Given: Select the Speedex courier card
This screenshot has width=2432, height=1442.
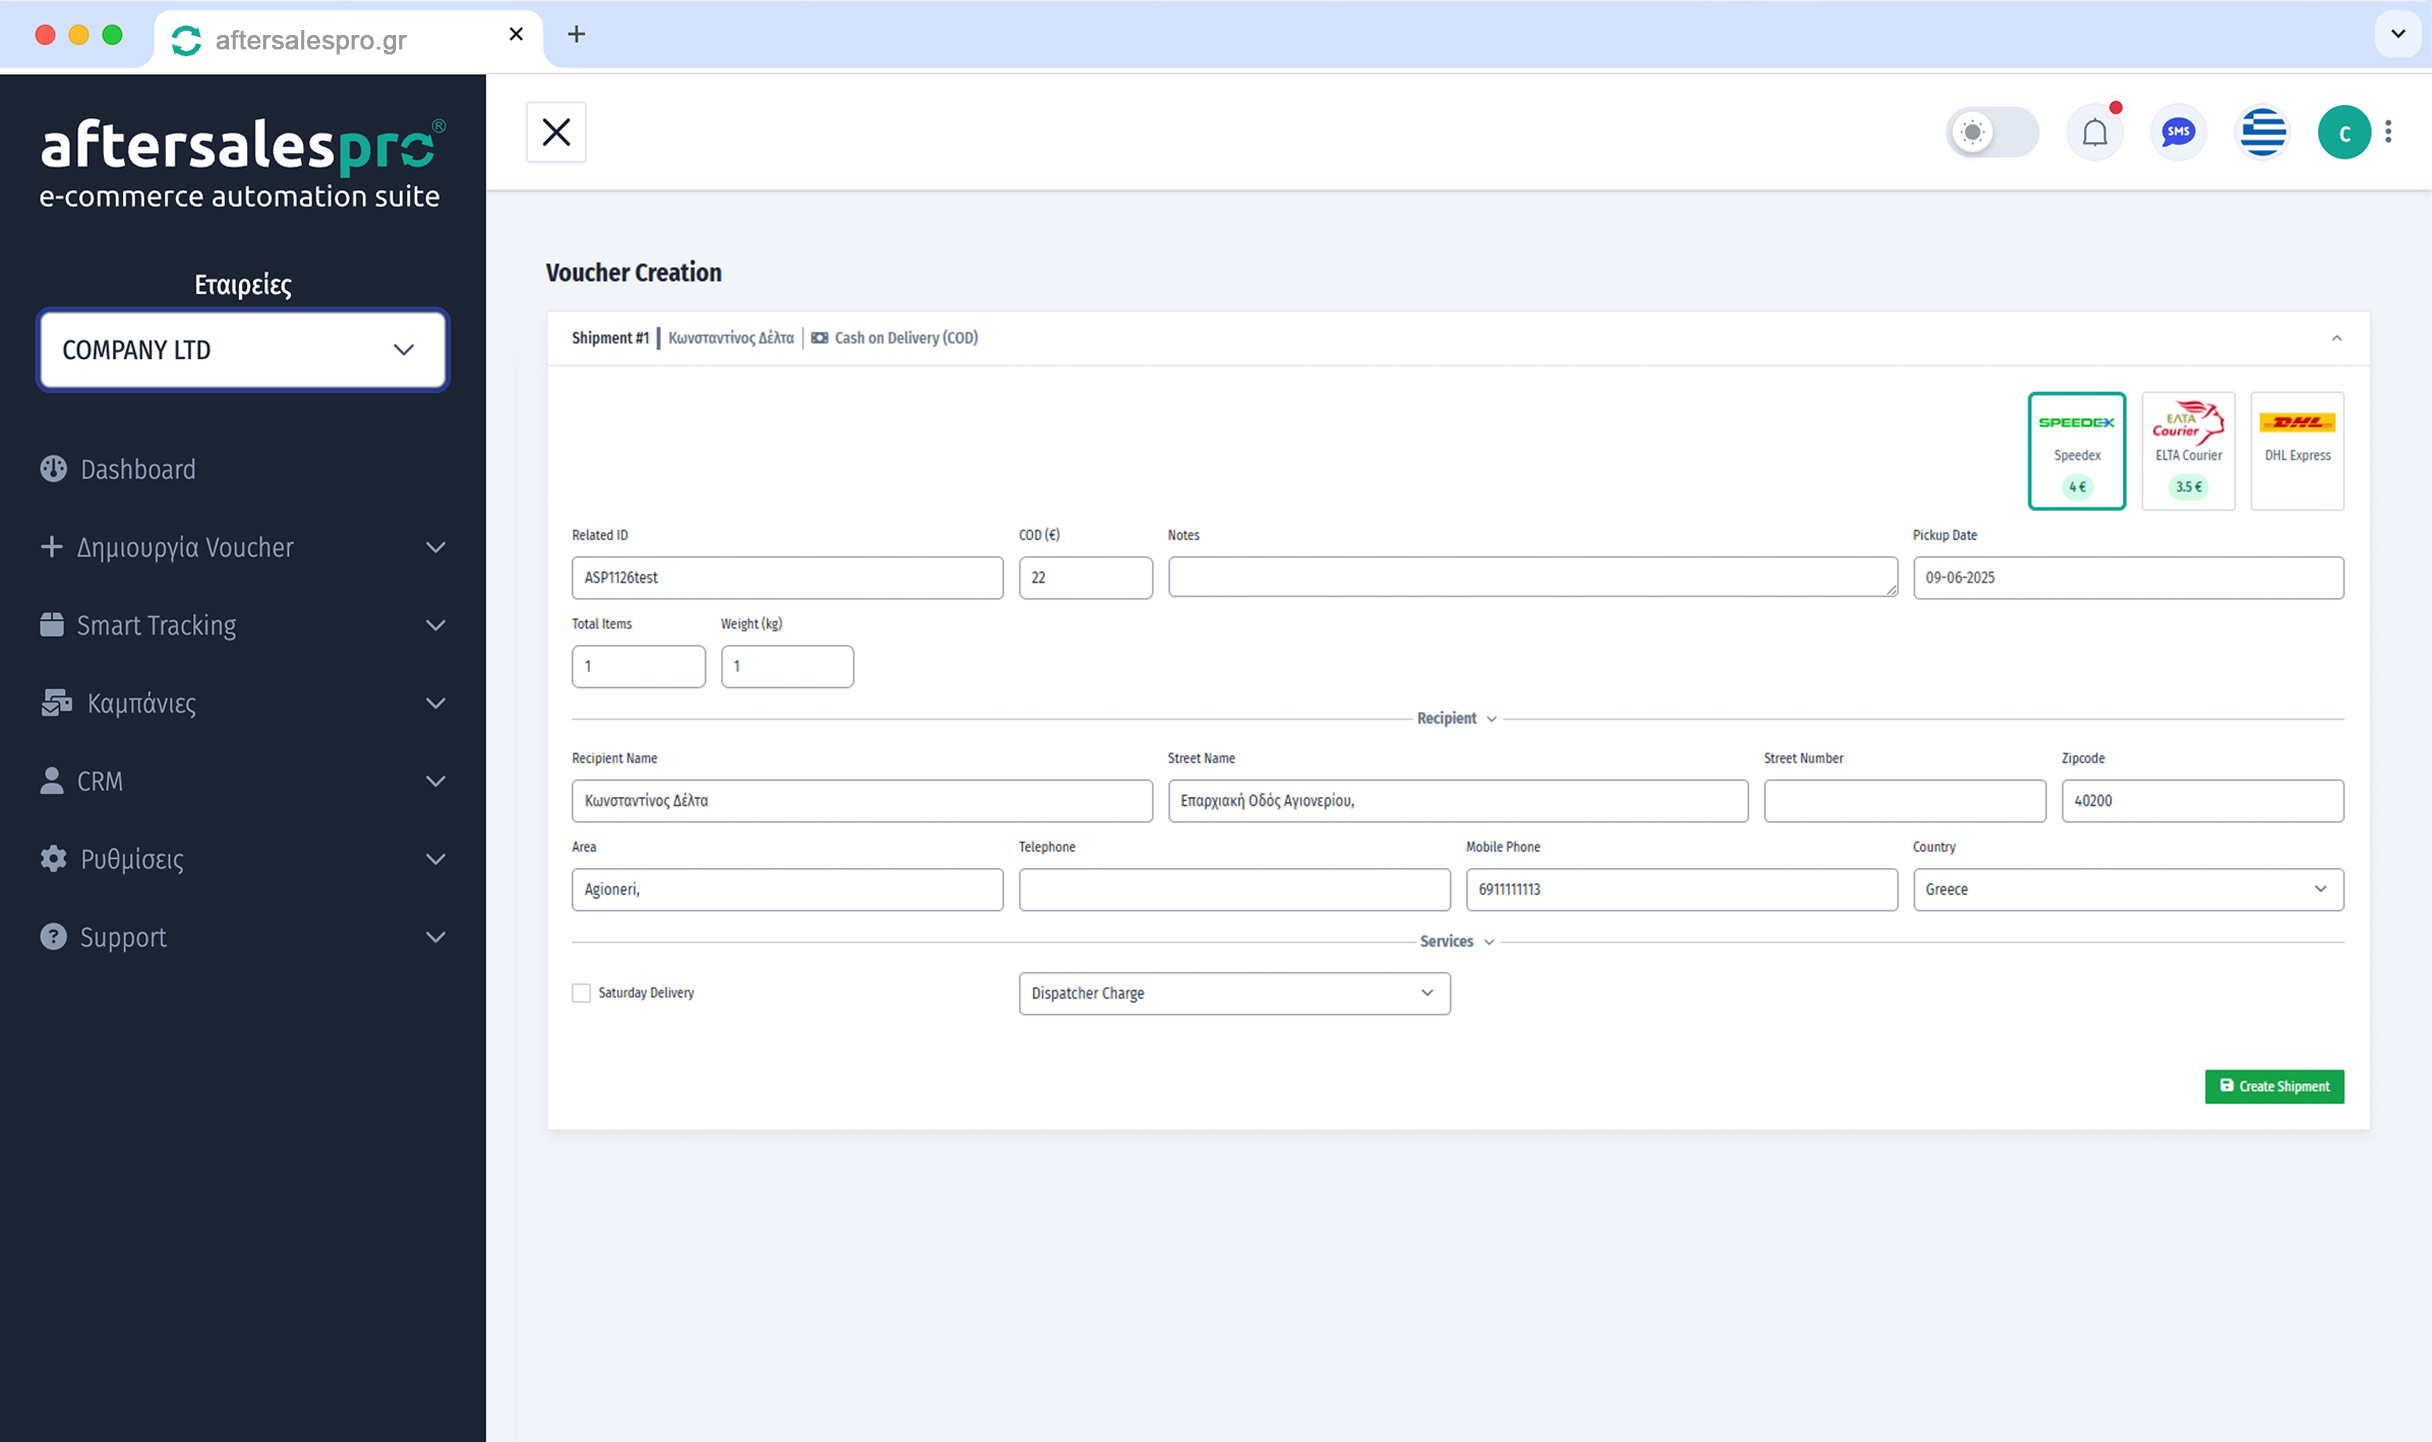Looking at the screenshot, I should [x=2077, y=451].
